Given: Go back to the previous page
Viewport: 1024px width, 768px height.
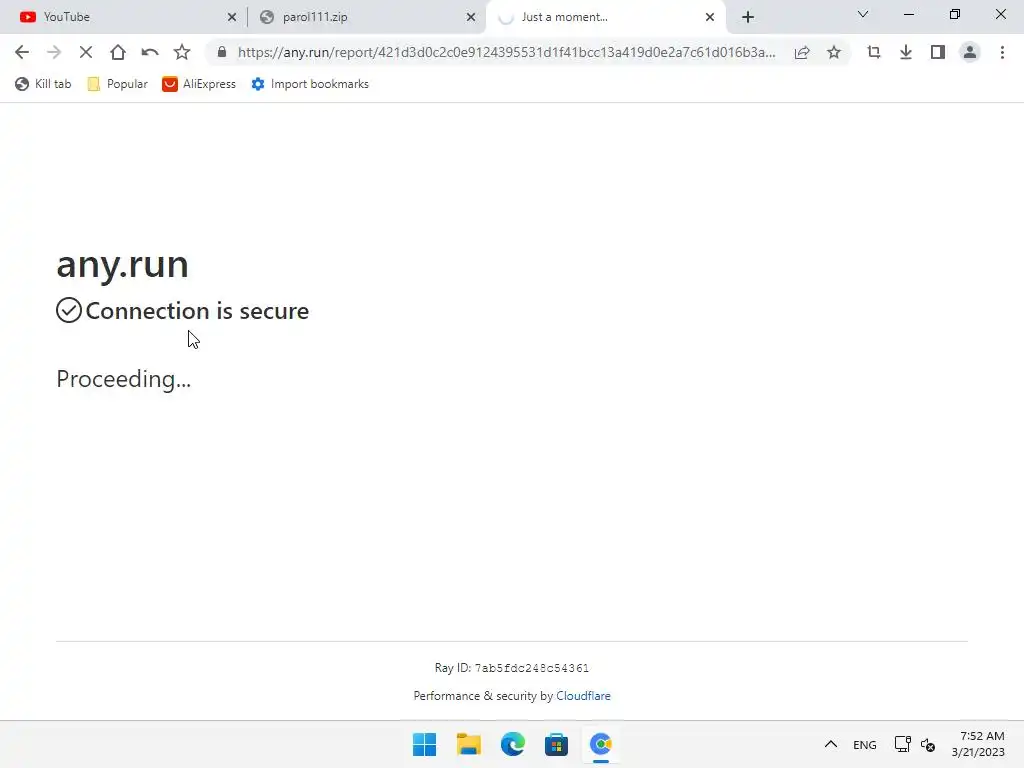Looking at the screenshot, I should click(x=22, y=52).
